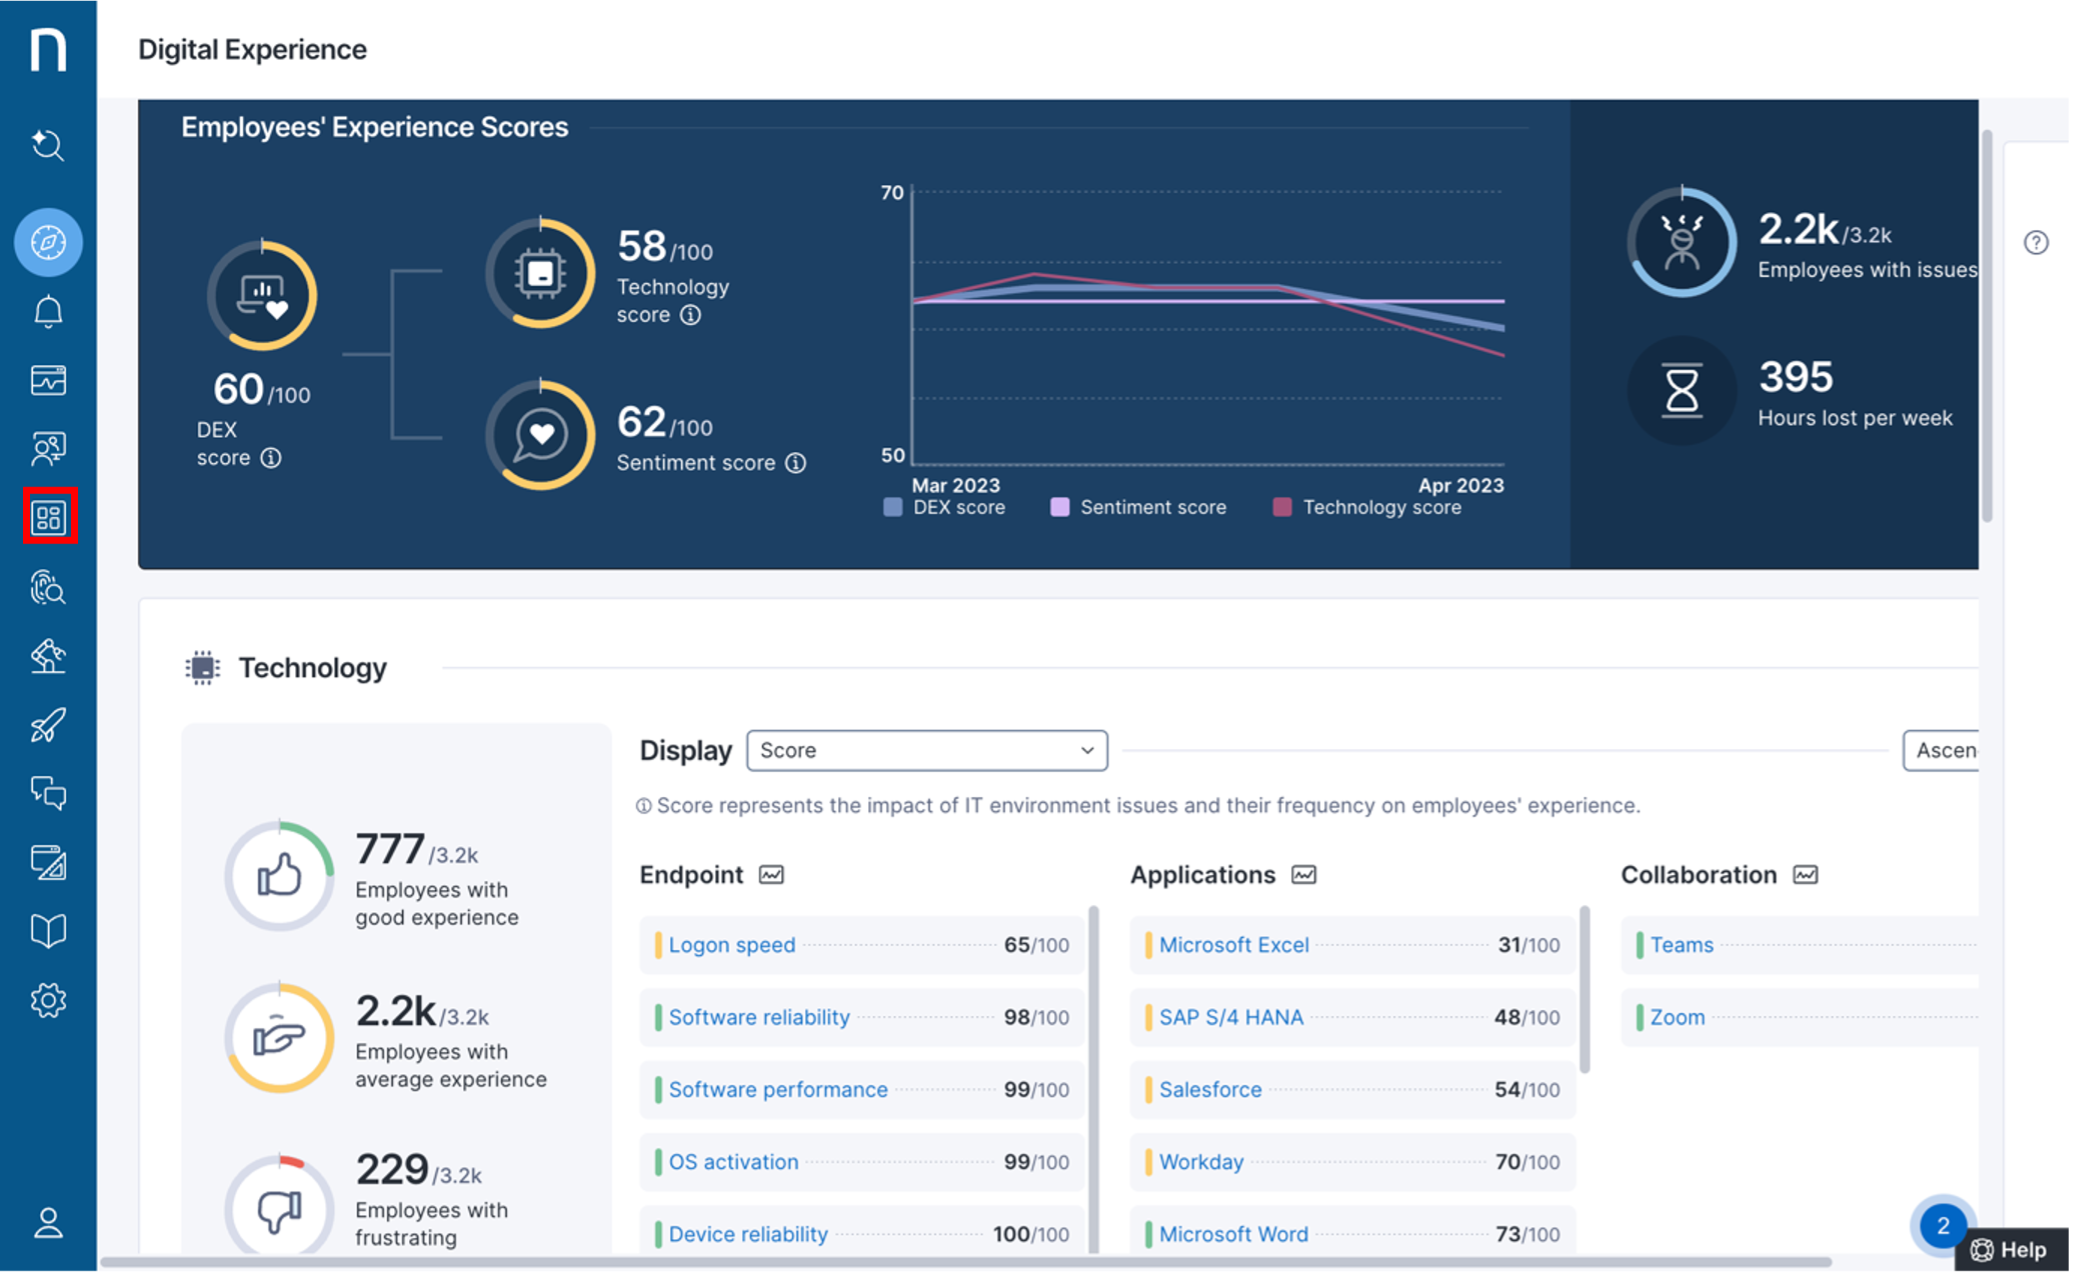Open the notifications bell icon
Screen dimensions: 2076x1278
48,310
